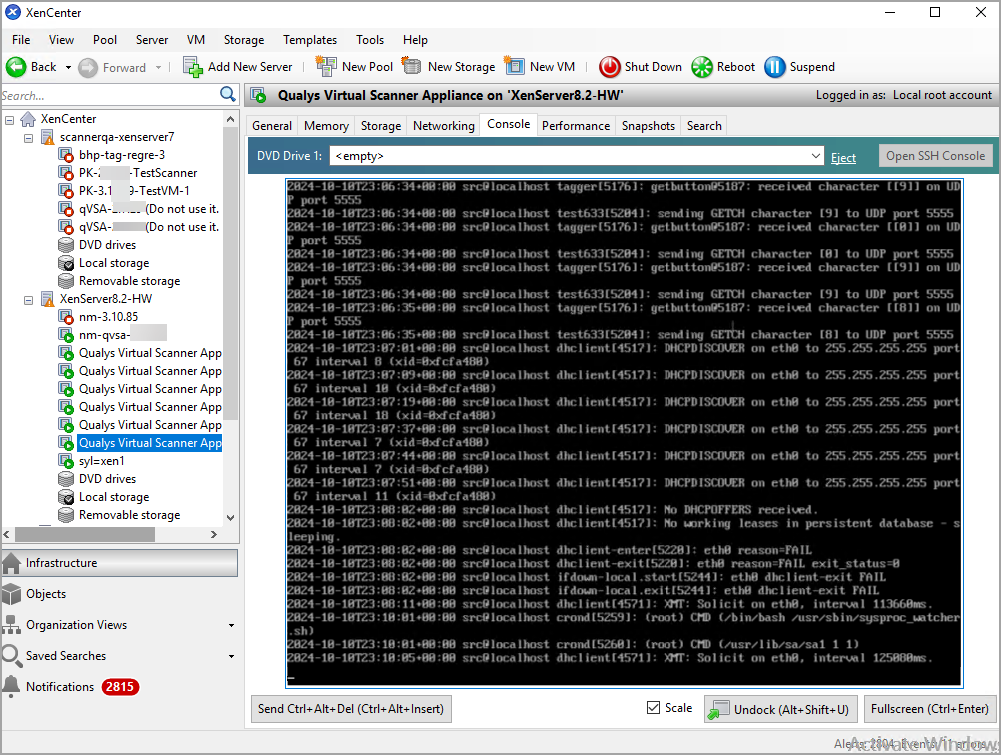
Task: Select the highlighted Qualys Virtual Scanner App item
Action: click(x=150, y=443)
